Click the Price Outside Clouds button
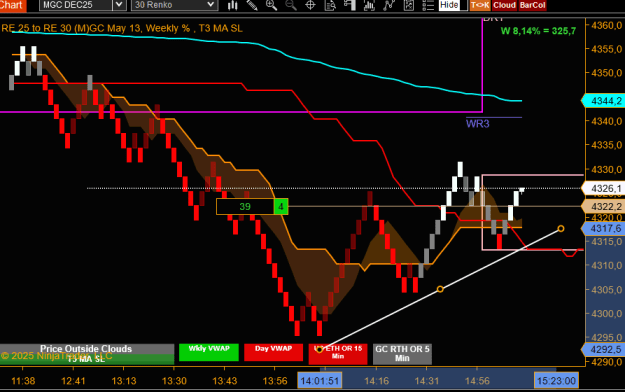 click(x=86, y=349)
